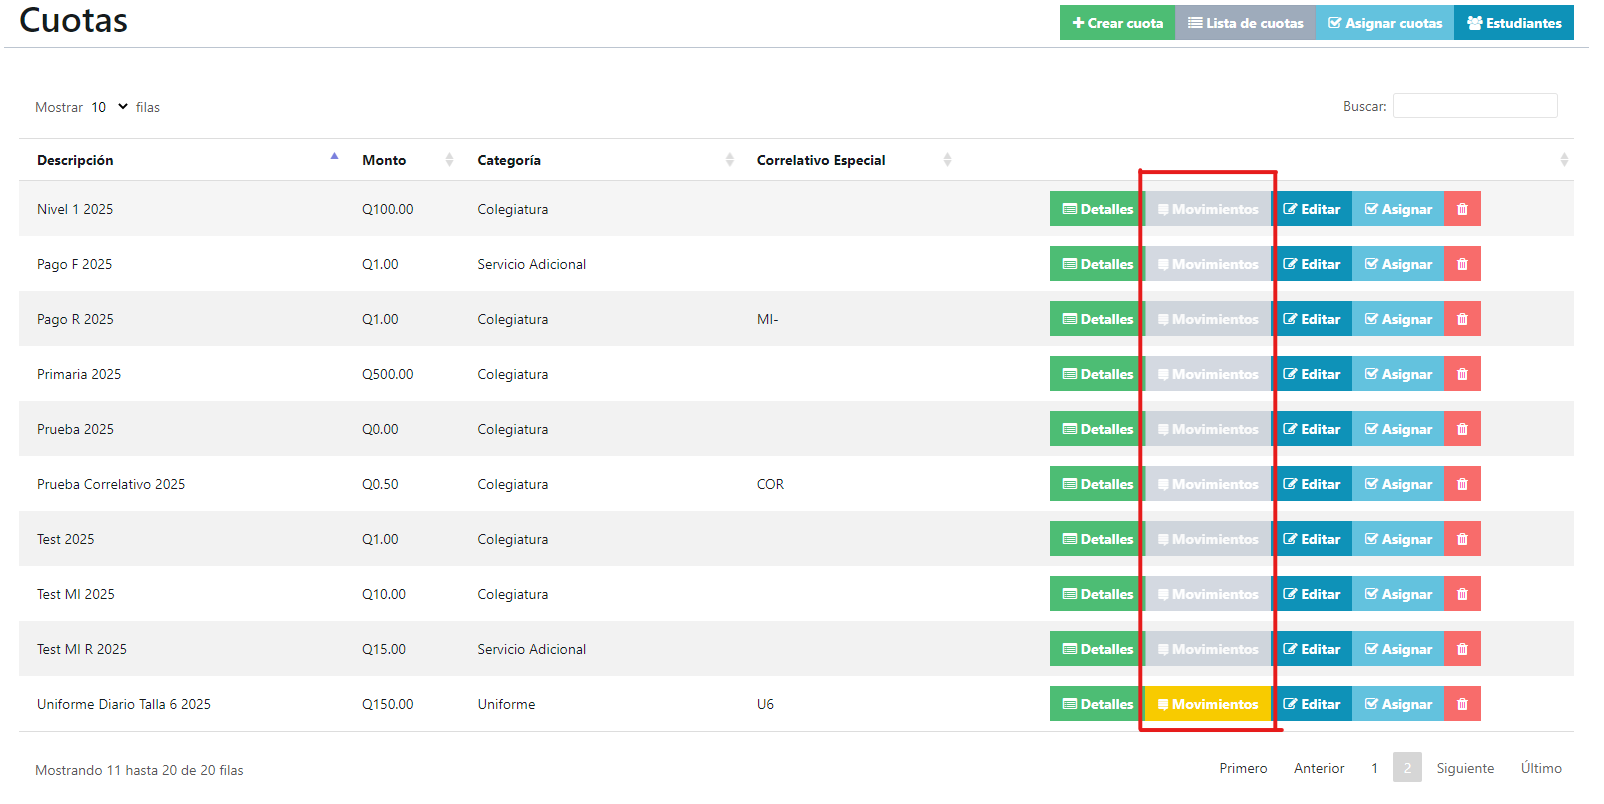This screenshot has height=804, width=1604.
Task: Sort table by Categoría column
Action: point(599,160)
